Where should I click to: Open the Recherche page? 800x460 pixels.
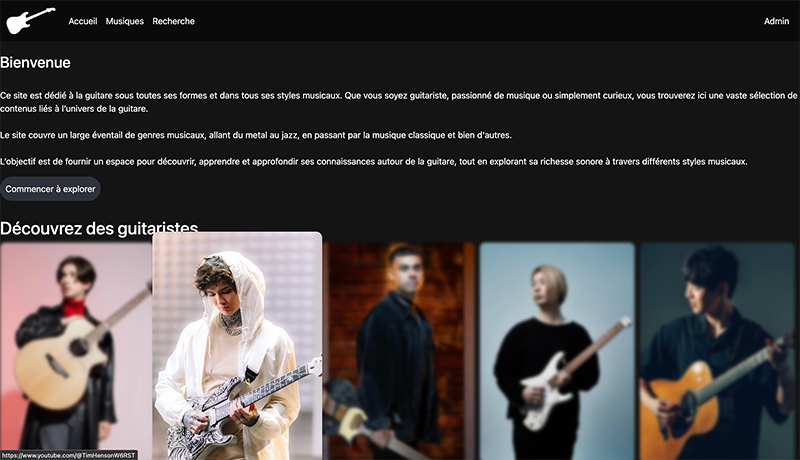173,21
